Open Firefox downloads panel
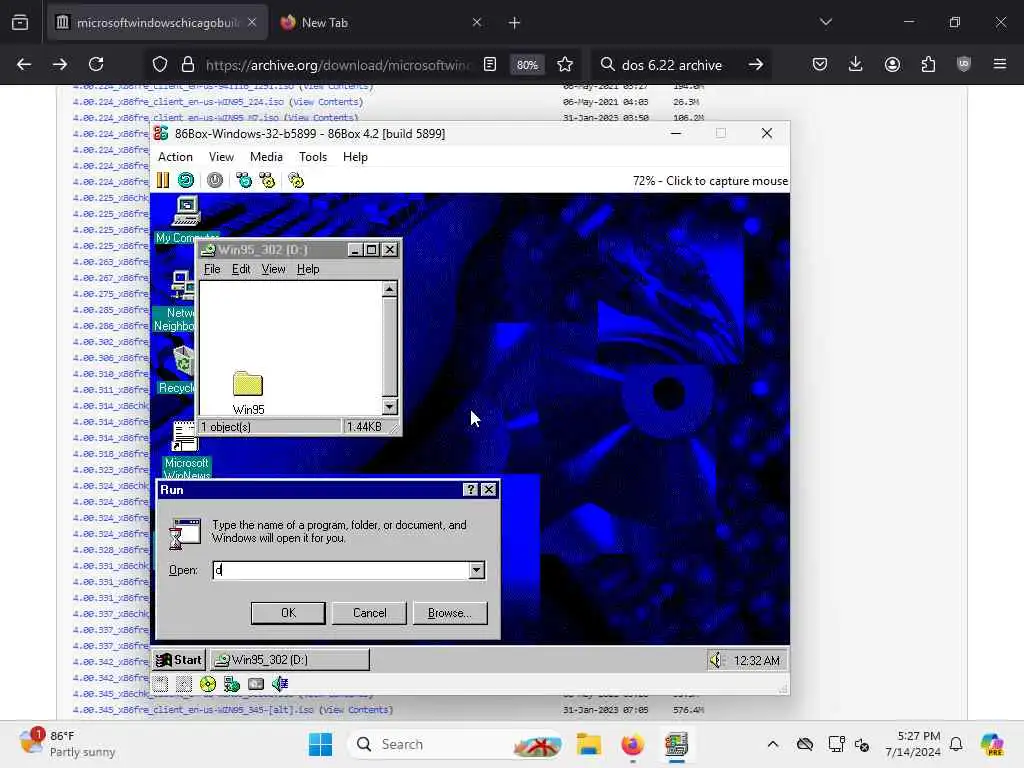The image size is (1024, 768). [x=856, y=64]
